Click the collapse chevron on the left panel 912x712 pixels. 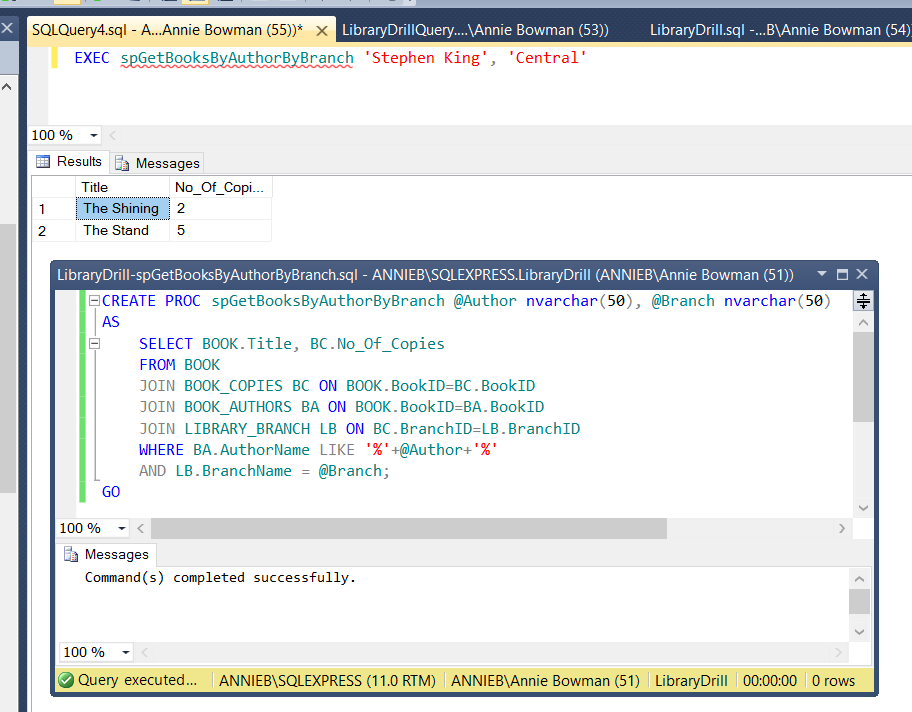[6, 87]
